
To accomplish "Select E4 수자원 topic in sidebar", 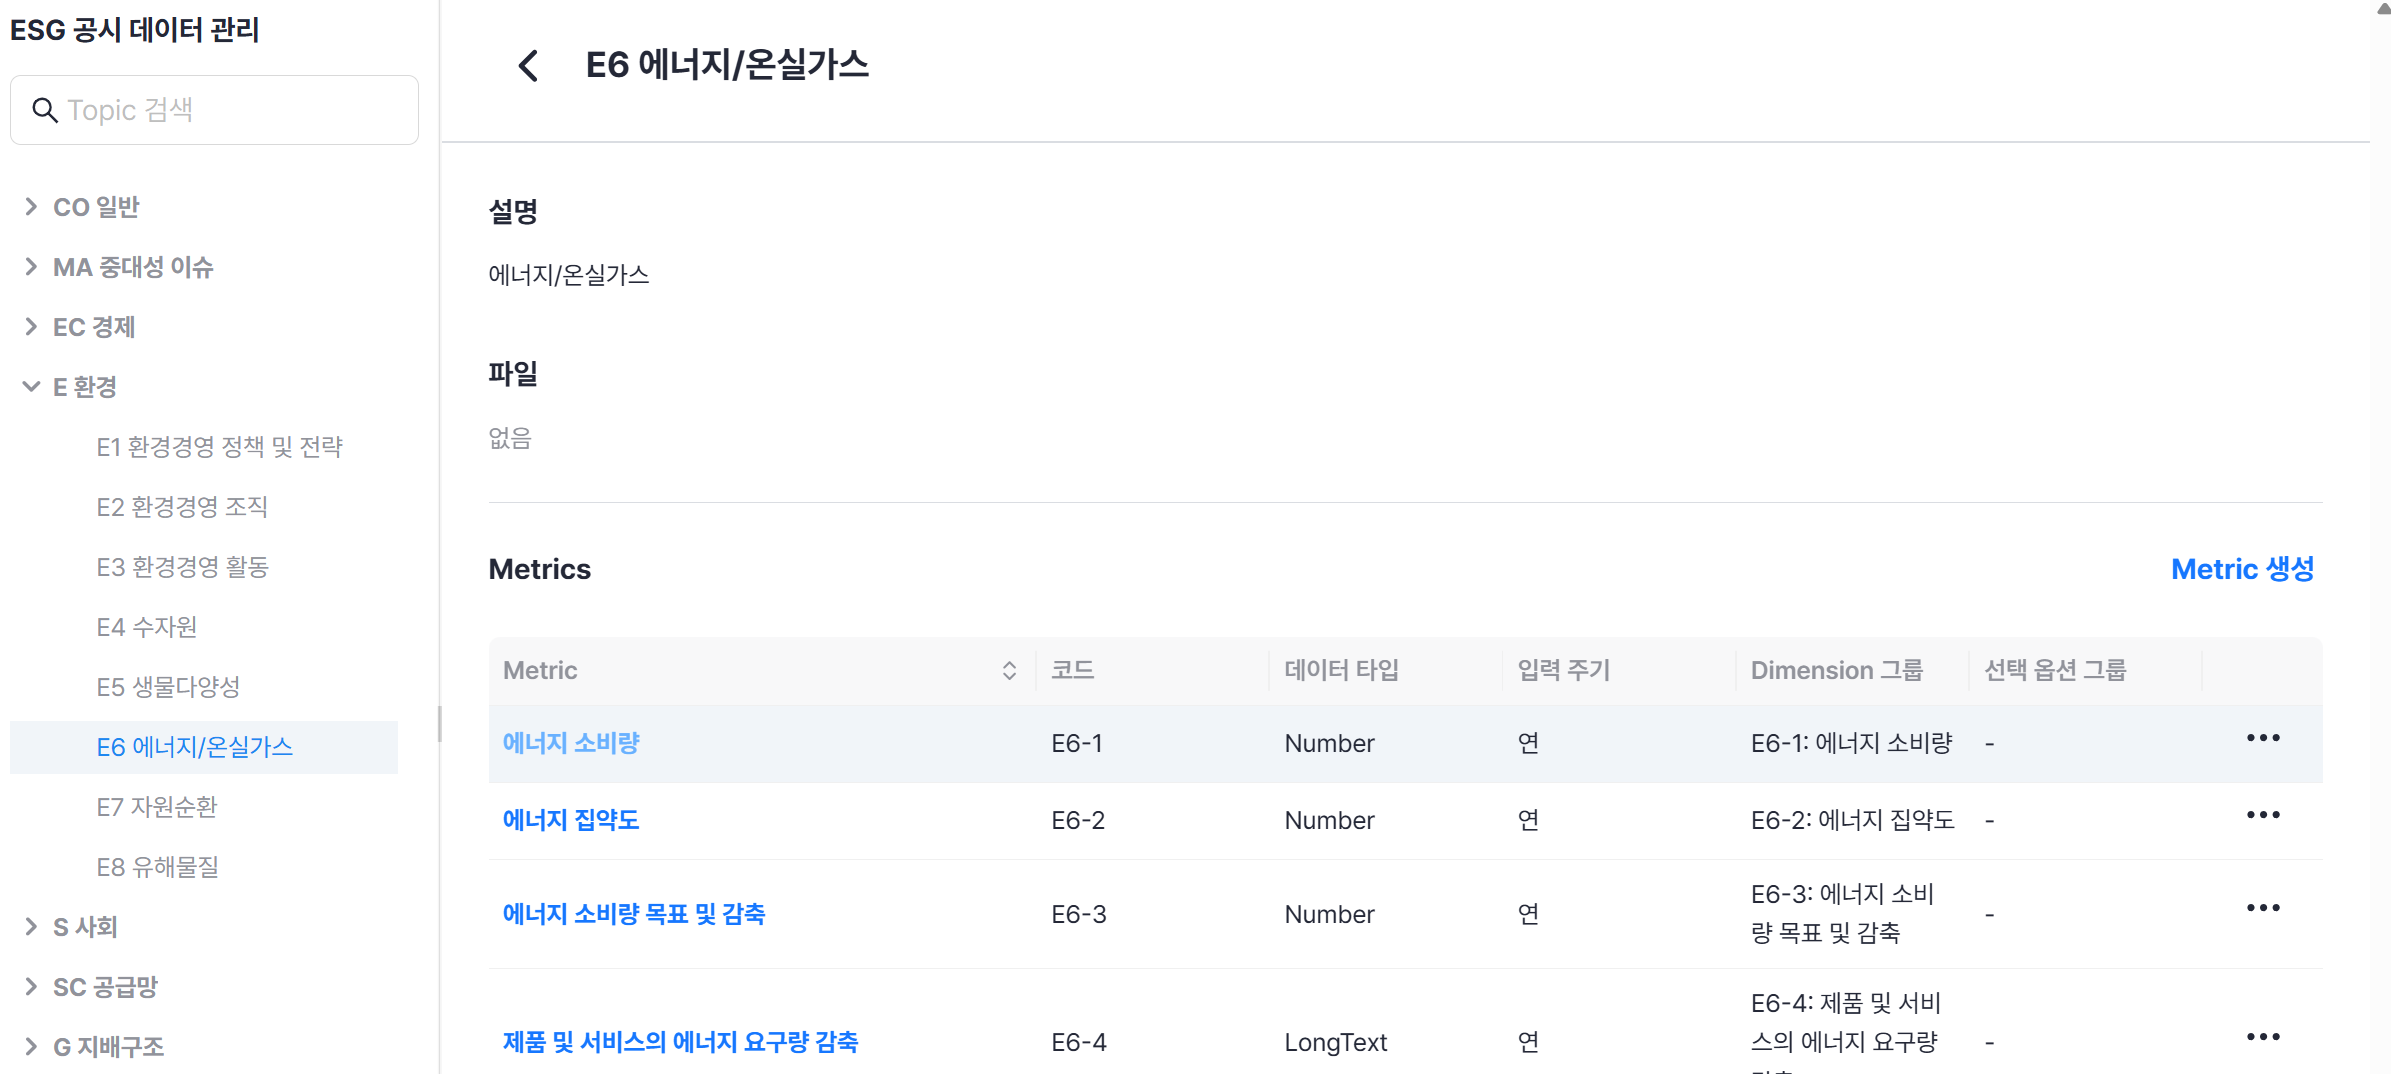I will [x=147, y=627].
